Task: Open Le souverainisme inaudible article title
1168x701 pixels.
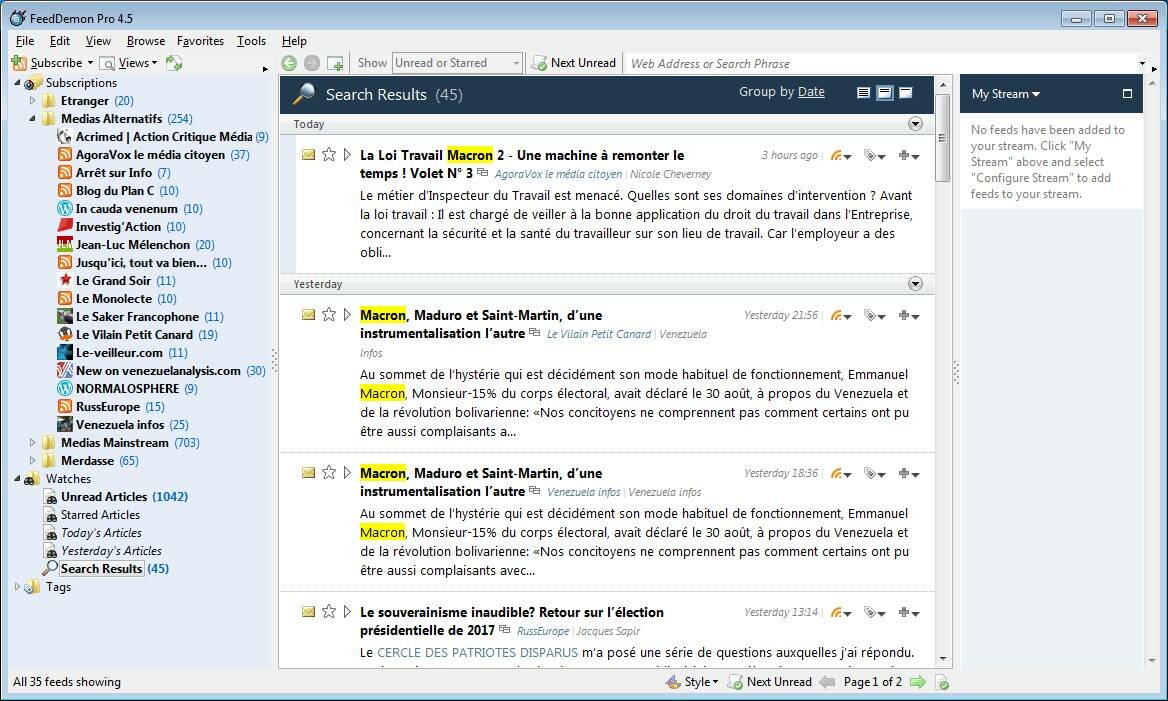Action: [512, 621]
